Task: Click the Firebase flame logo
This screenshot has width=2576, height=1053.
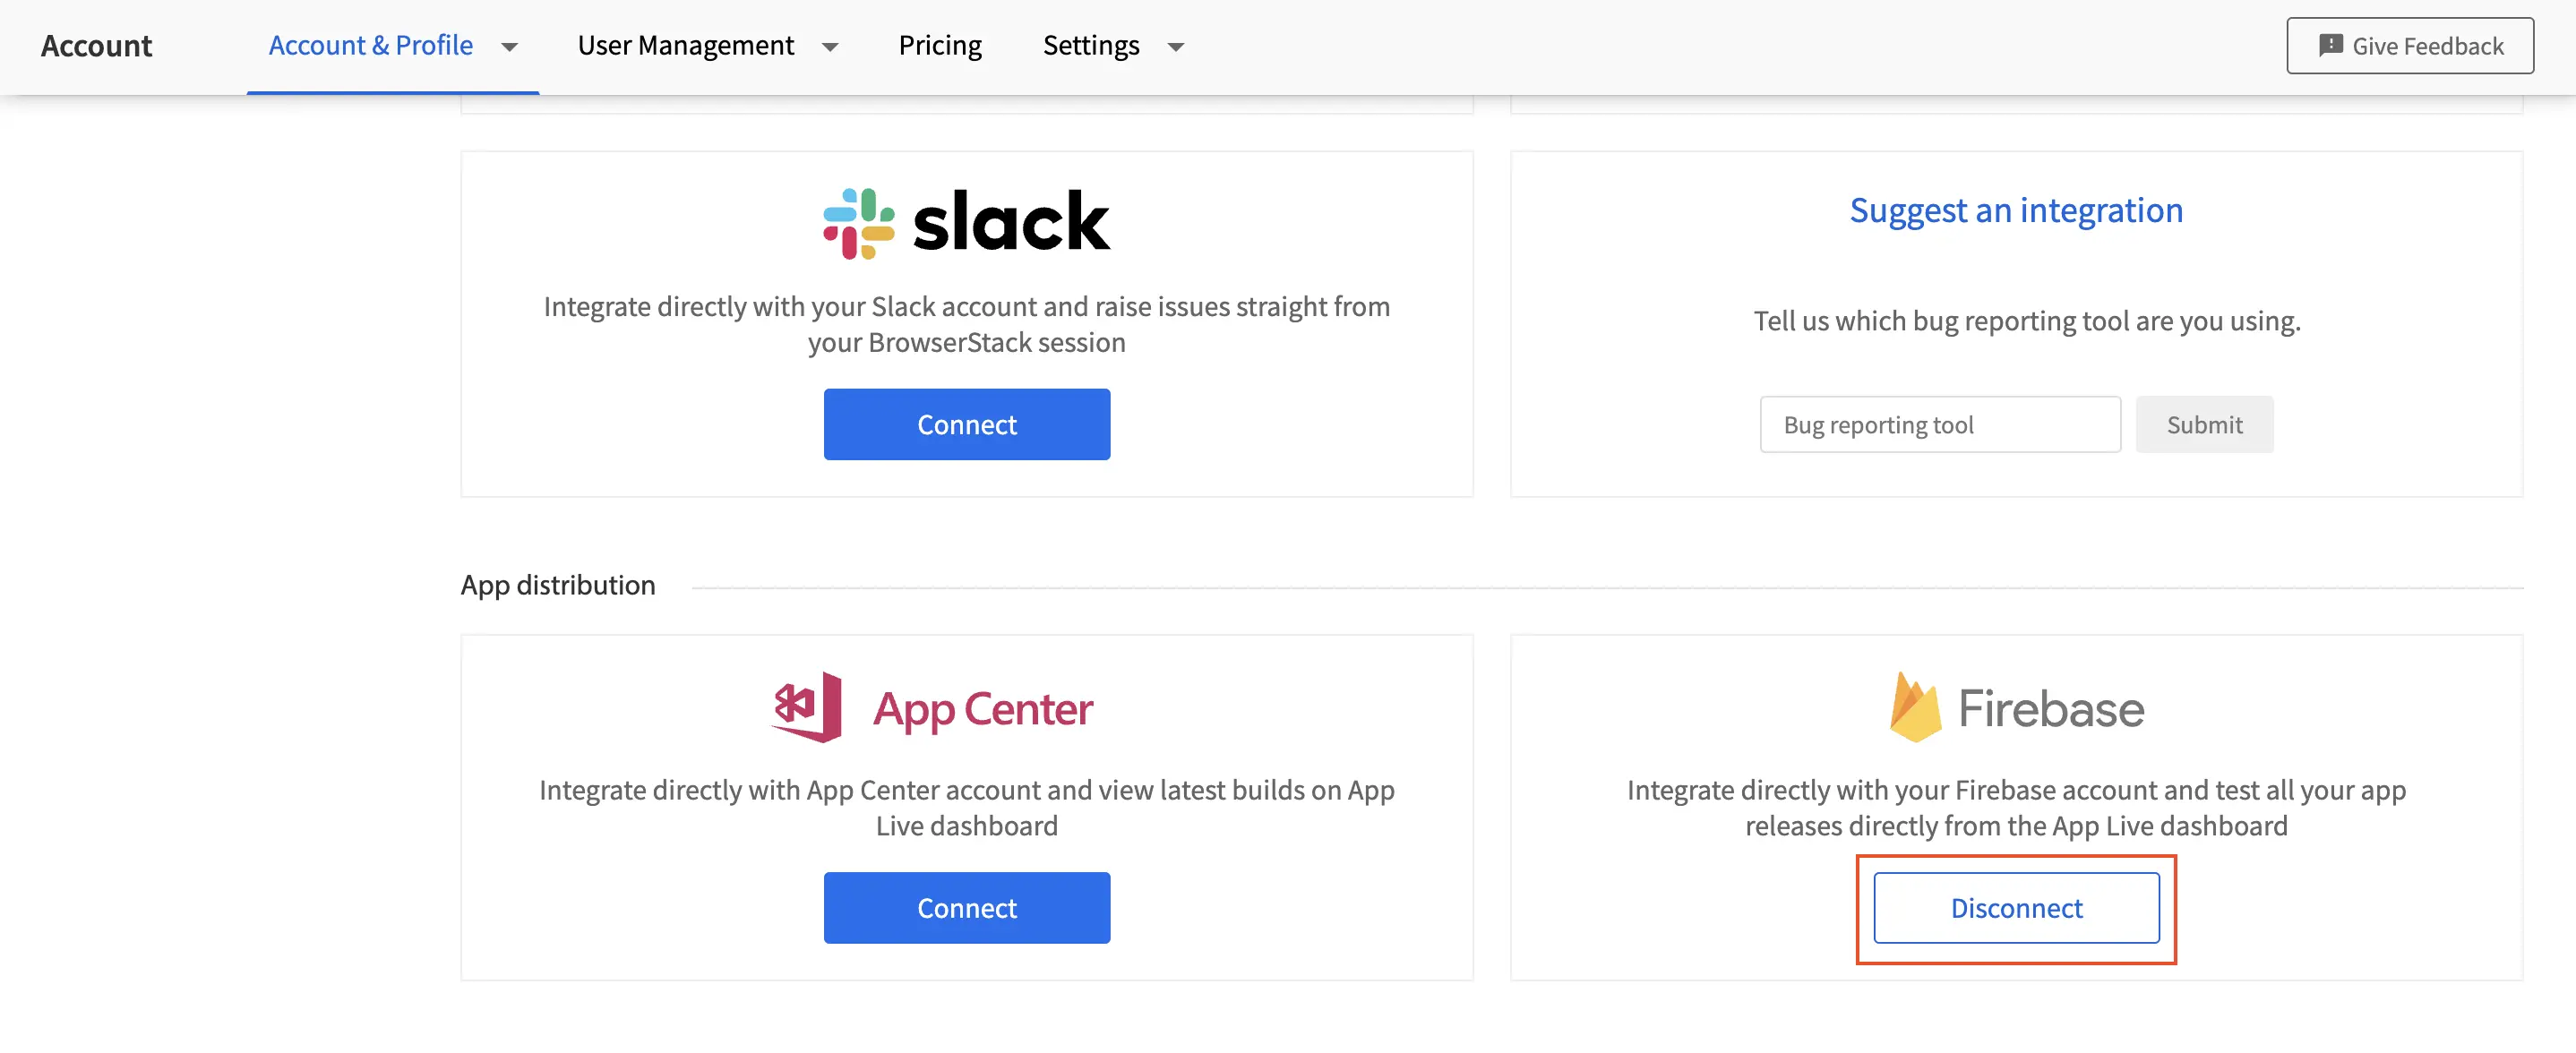Action: pyautogui.click(x=1914, y=707)
